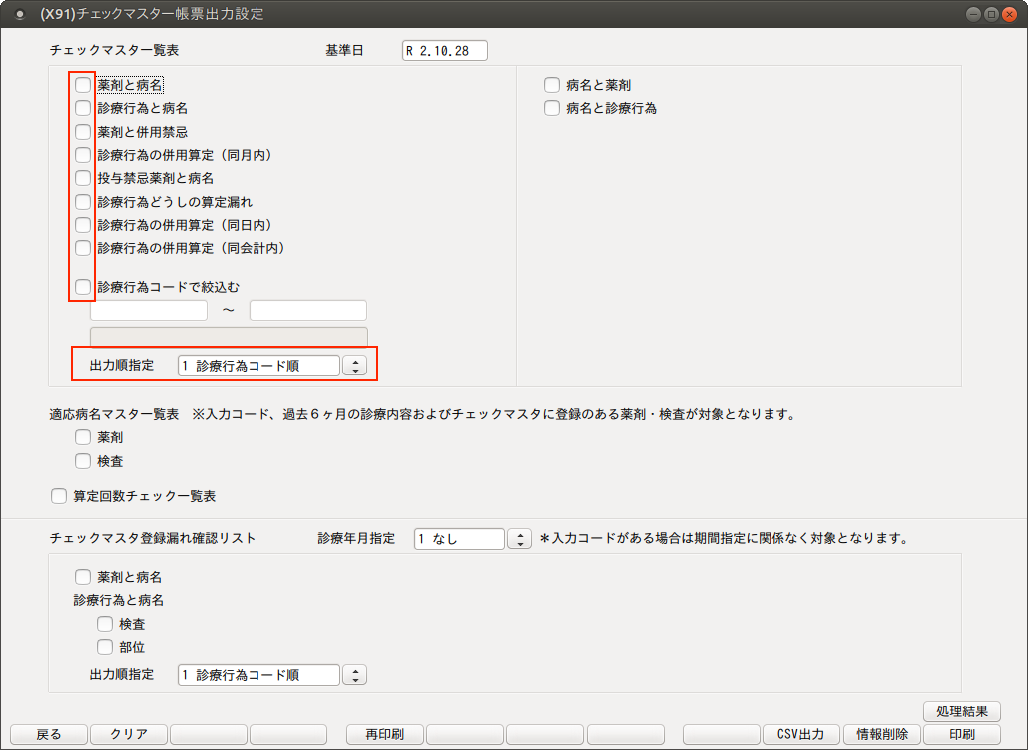Expand the 診療年月指定 dropdown
This screenshot has width=1028, height=750.
pos(520,539)
